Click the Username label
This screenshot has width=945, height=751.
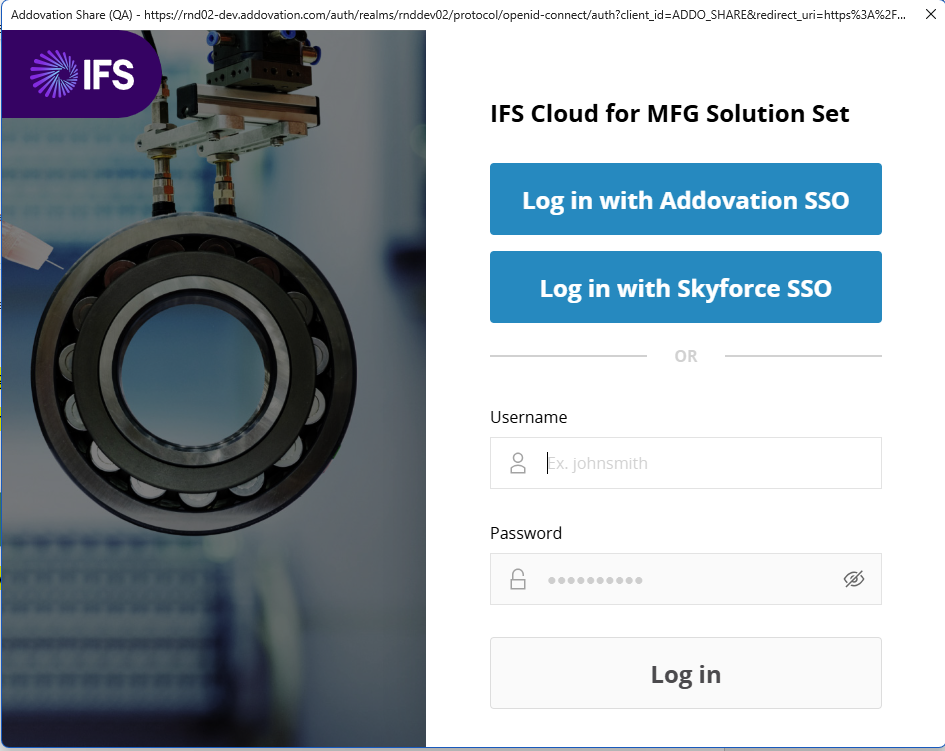click(528, 417)
